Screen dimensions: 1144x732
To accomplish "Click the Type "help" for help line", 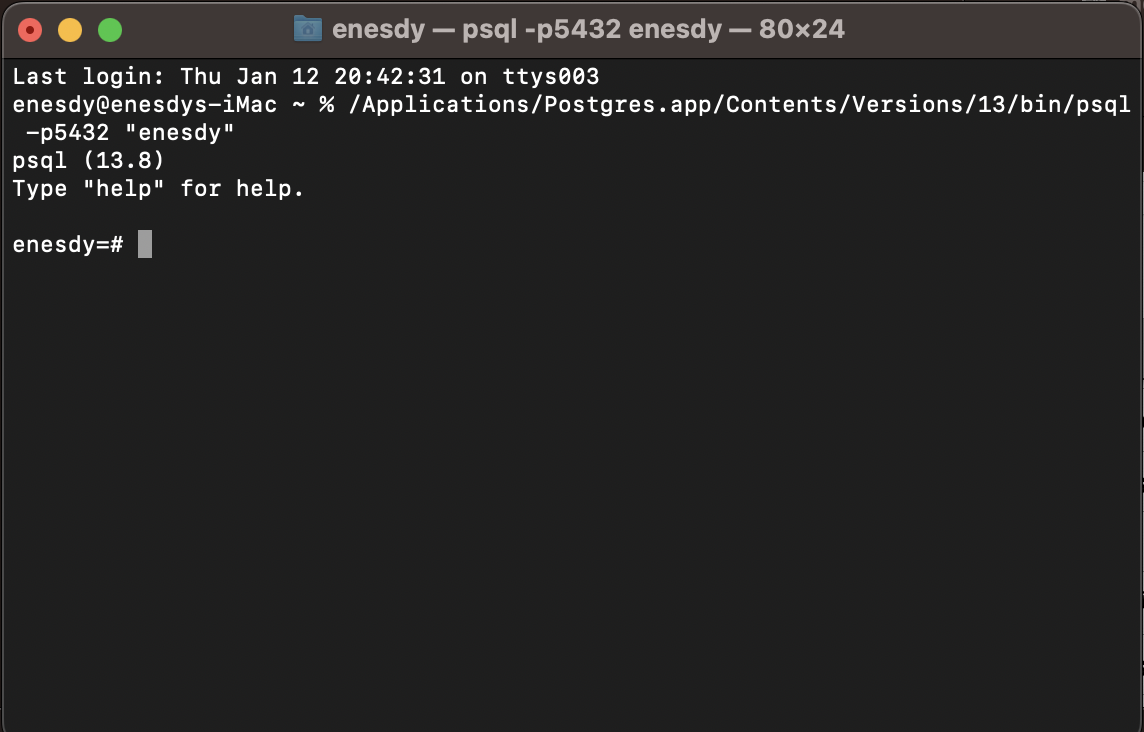I will click(155, 188).
